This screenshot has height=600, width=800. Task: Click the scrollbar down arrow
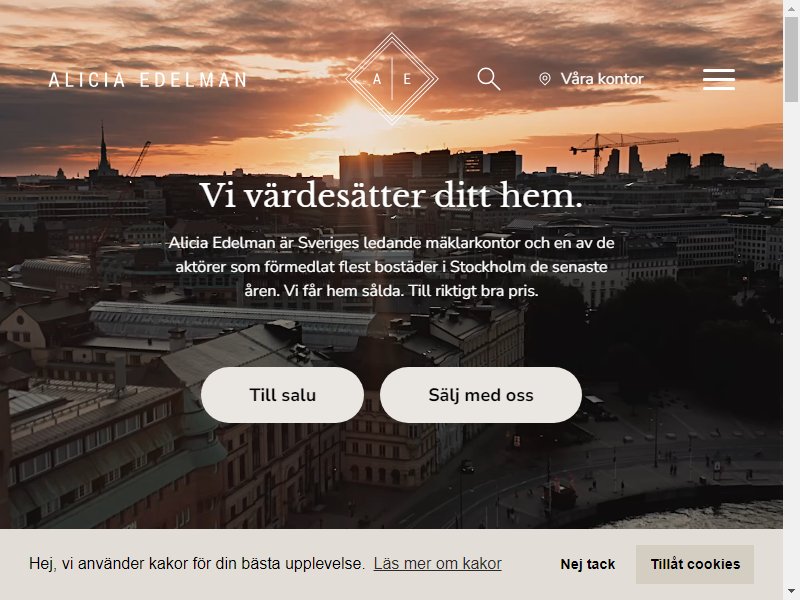click(791, 592)
